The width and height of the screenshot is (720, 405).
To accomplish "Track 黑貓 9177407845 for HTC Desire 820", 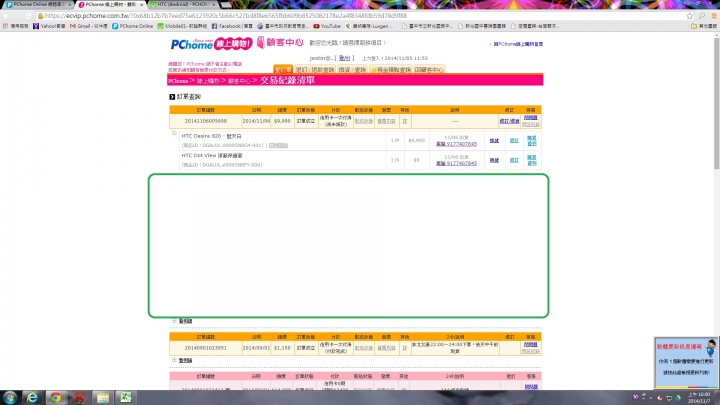I will pos(456,144).
